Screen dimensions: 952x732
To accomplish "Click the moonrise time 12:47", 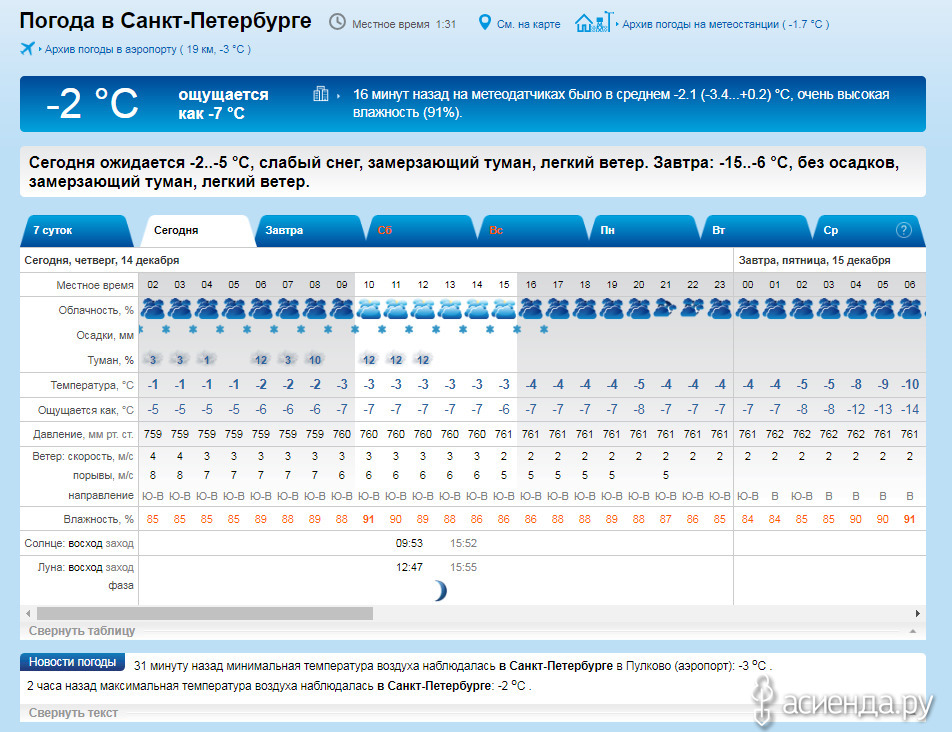I will [409, 568].
